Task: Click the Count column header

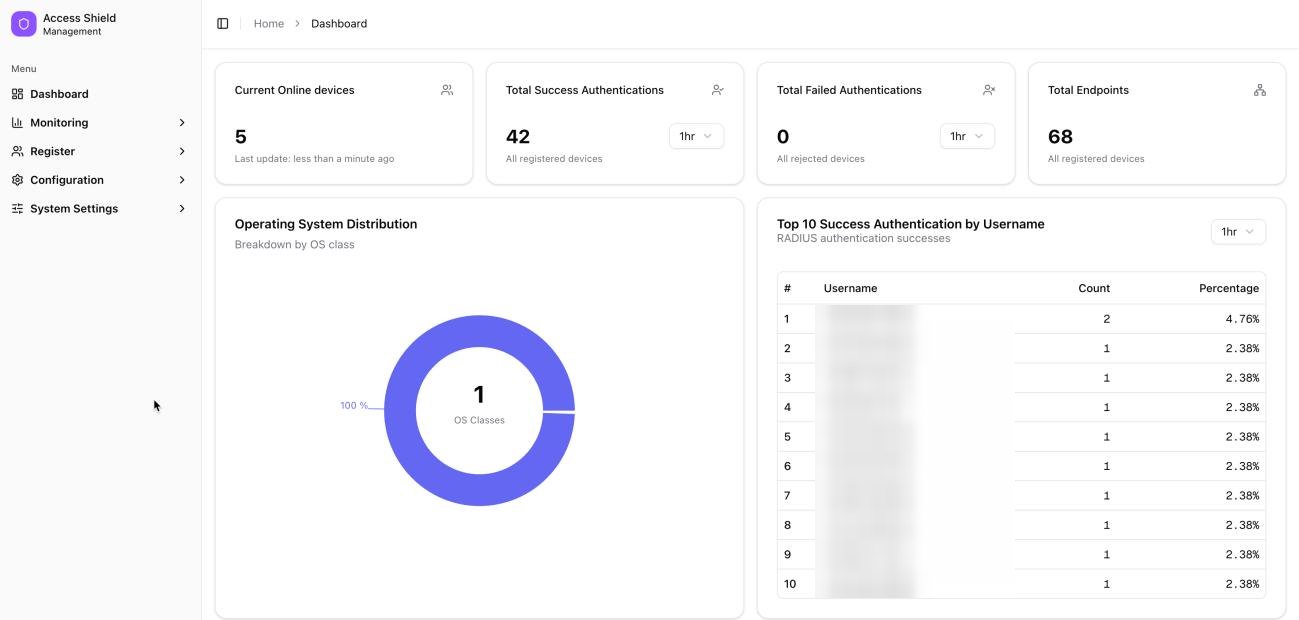Action: tap(1094, 288)
